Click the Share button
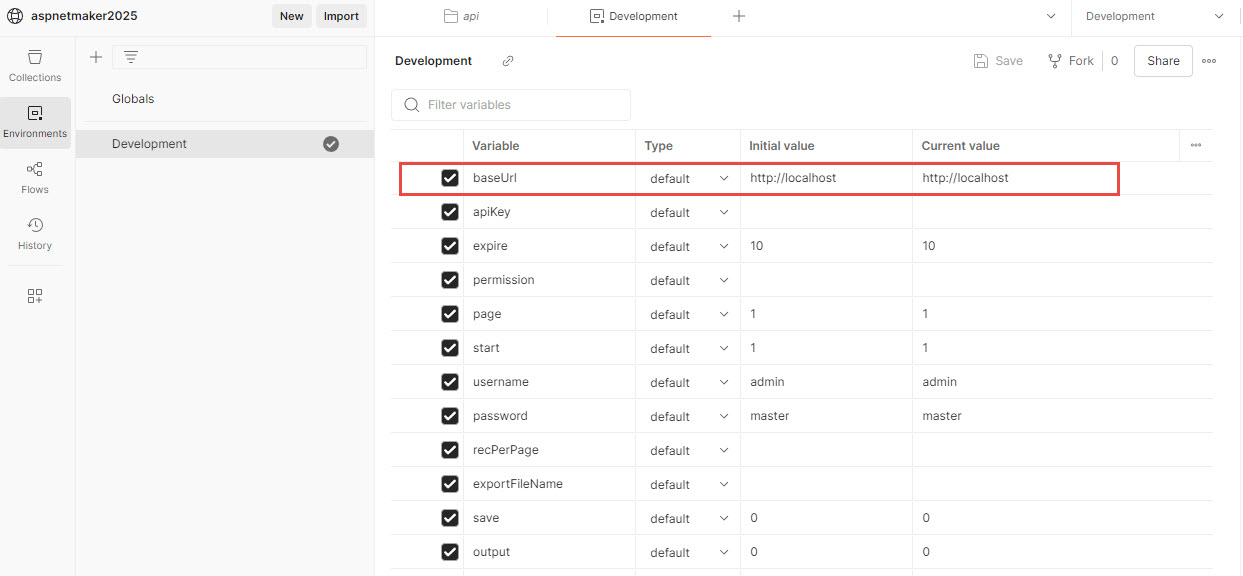Image resolution: width=1243 pixels, height=576 pixels. [1163, 61]
